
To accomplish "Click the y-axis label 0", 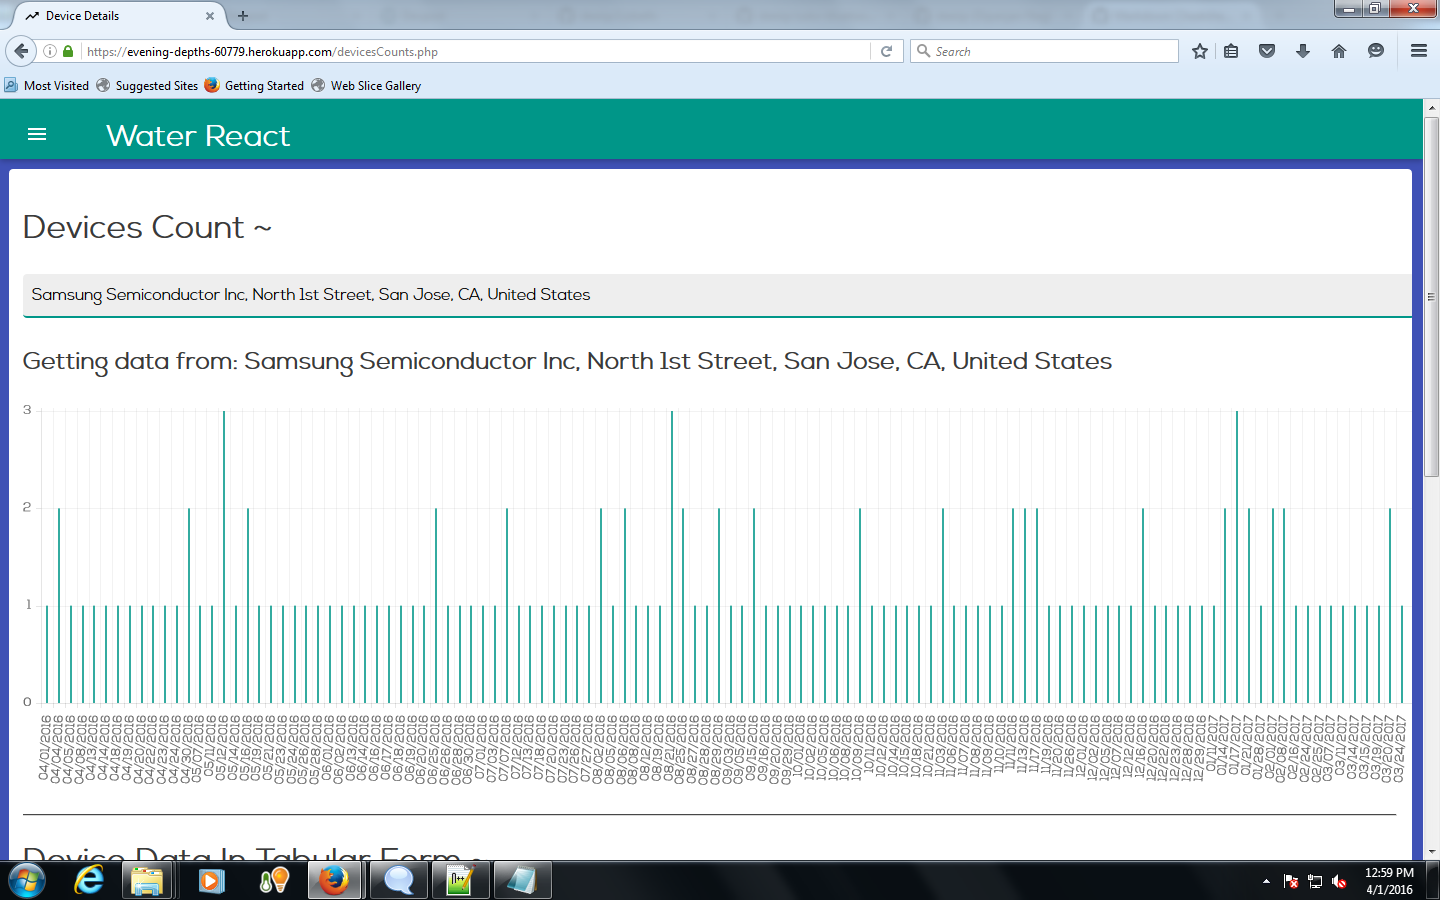I will click(x=27, y=702).
